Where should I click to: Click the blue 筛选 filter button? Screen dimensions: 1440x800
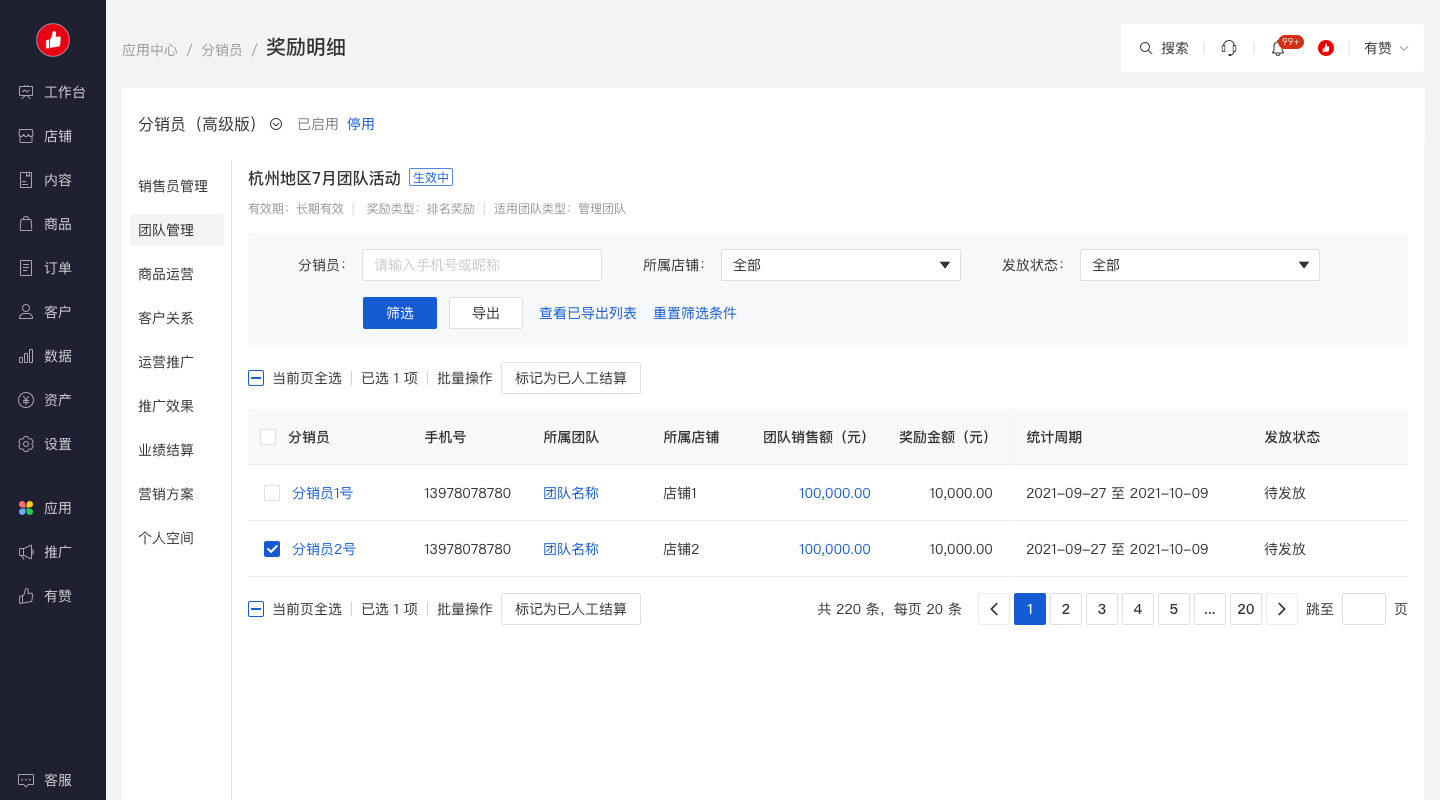(400, 313)
